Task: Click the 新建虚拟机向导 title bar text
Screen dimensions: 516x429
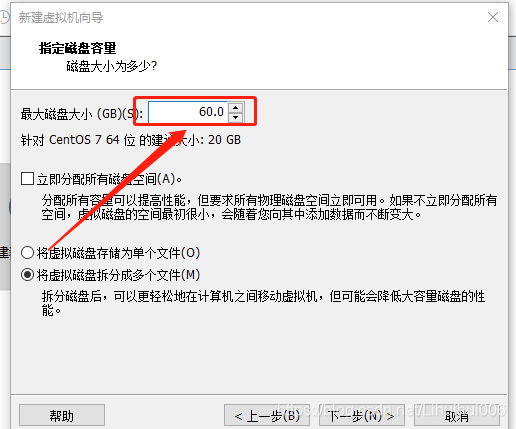Action: click(x=61, y=17)
